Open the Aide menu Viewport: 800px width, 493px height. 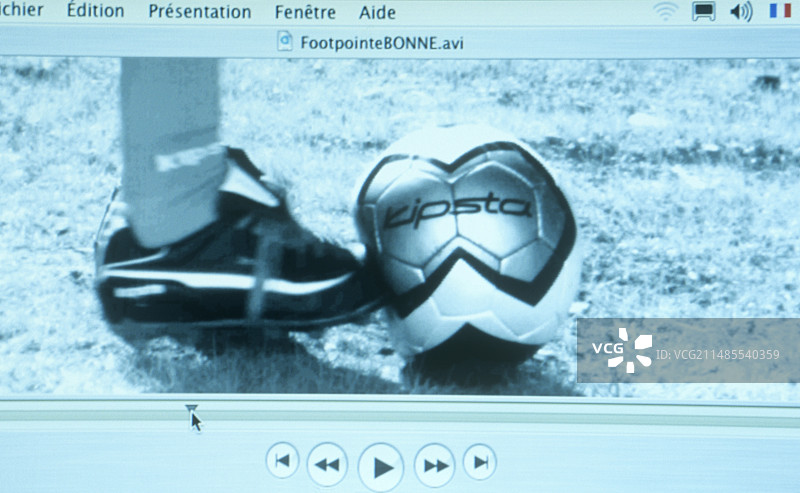coord(377,12)
